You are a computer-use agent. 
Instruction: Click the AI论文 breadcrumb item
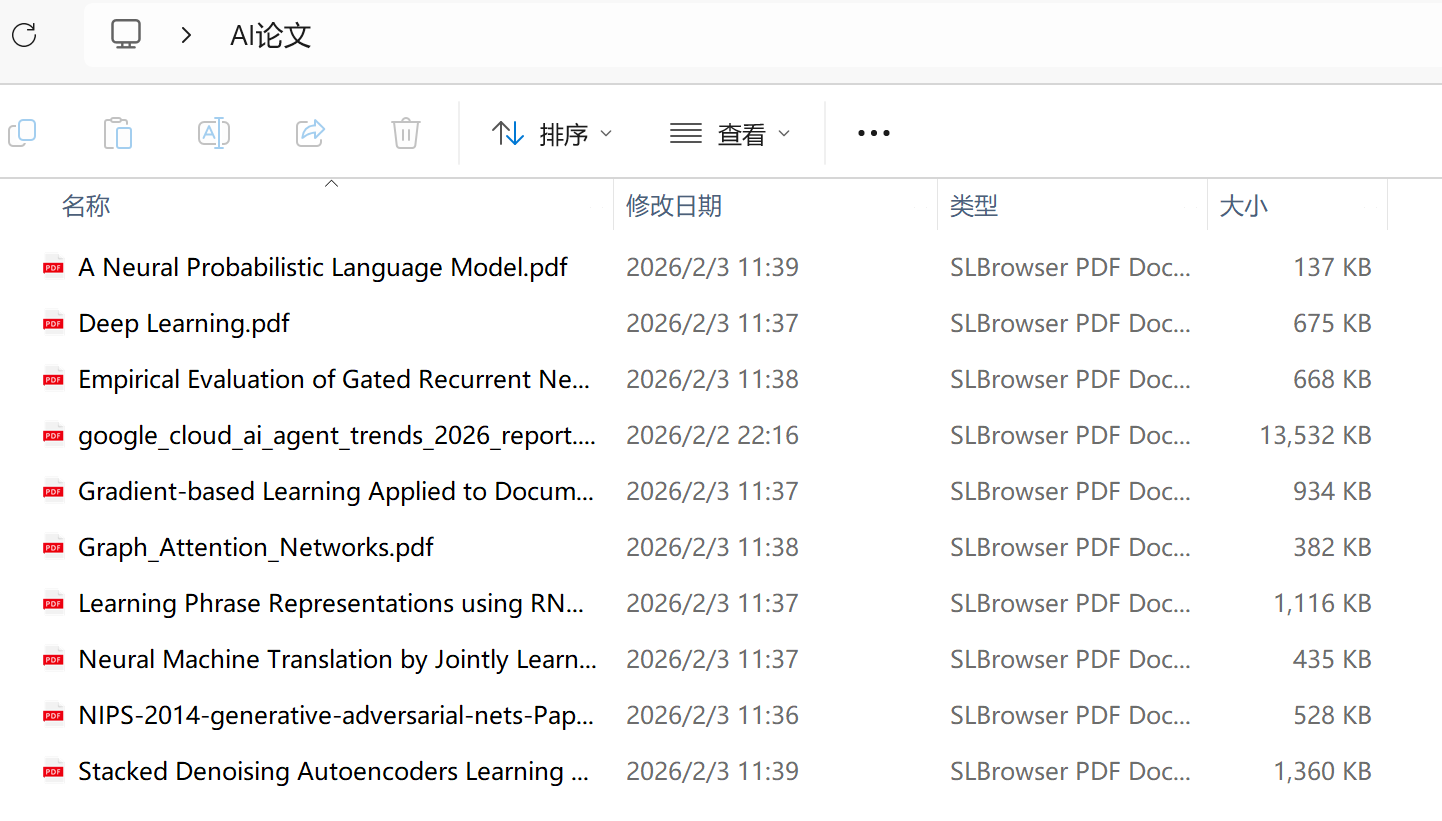tap(270, 35)
